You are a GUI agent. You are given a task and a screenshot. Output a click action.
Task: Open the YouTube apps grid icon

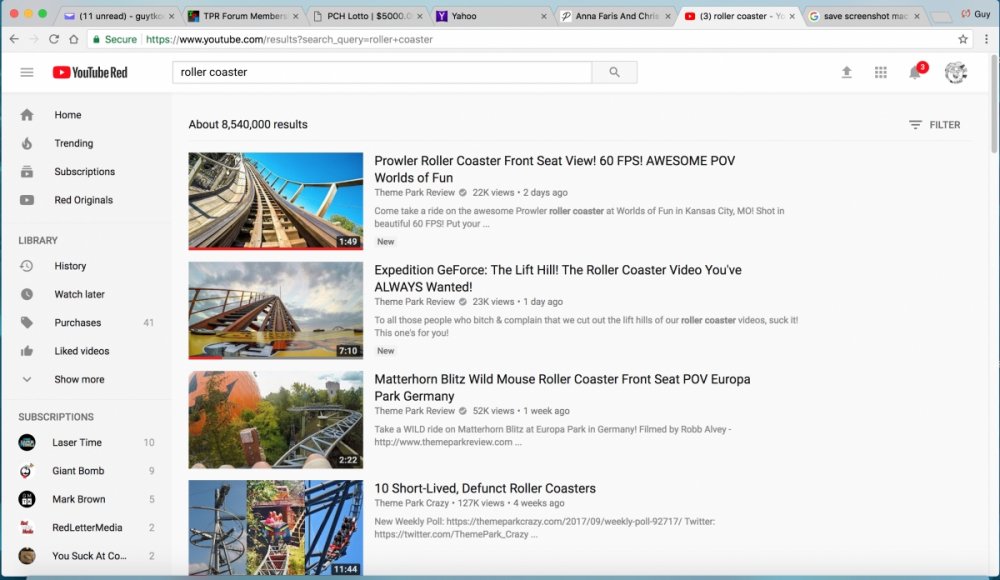(881, 72)
